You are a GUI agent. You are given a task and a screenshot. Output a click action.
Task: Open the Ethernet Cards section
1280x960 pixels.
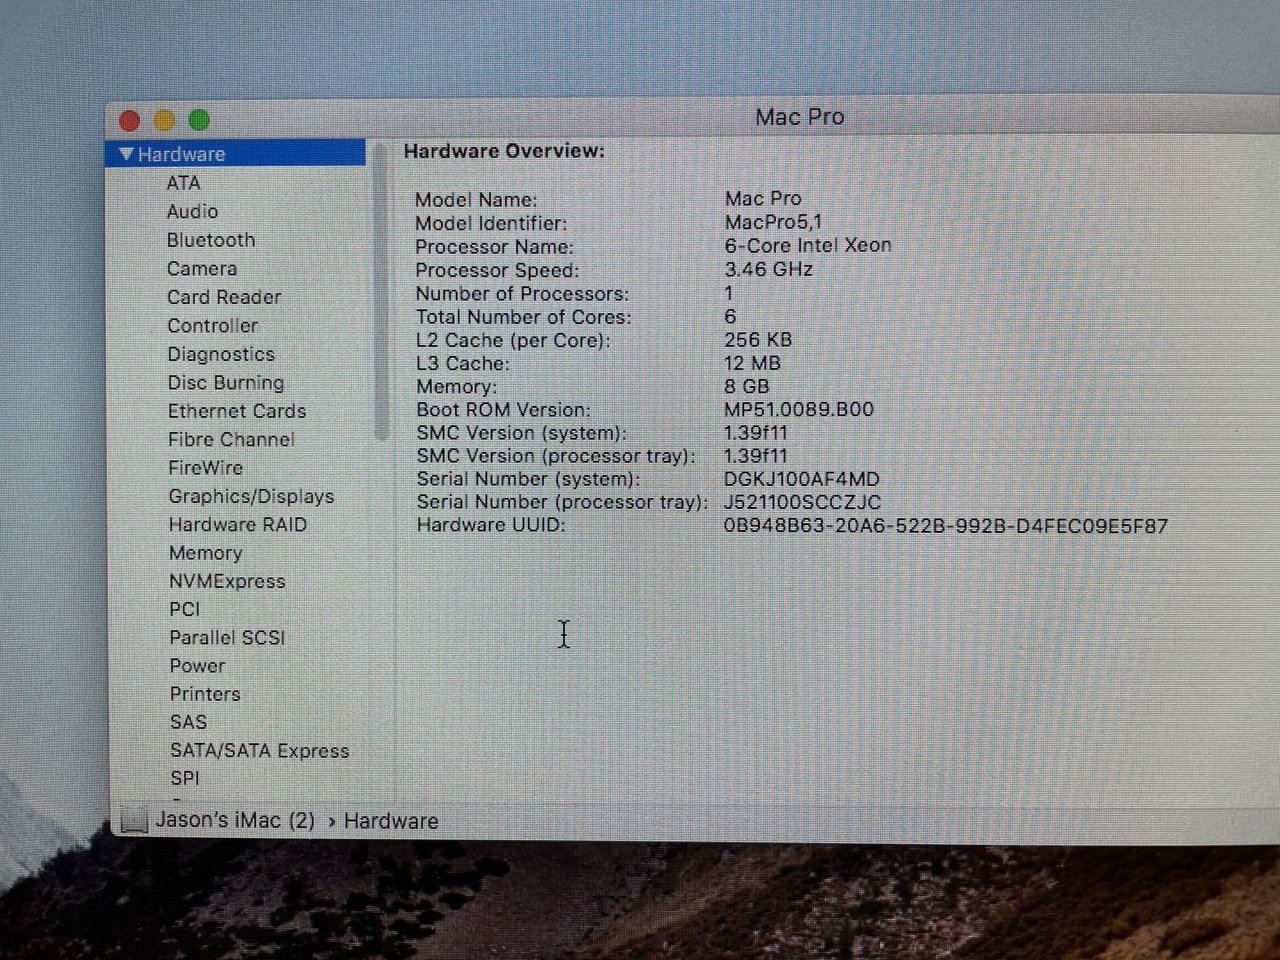click(237, 411)
